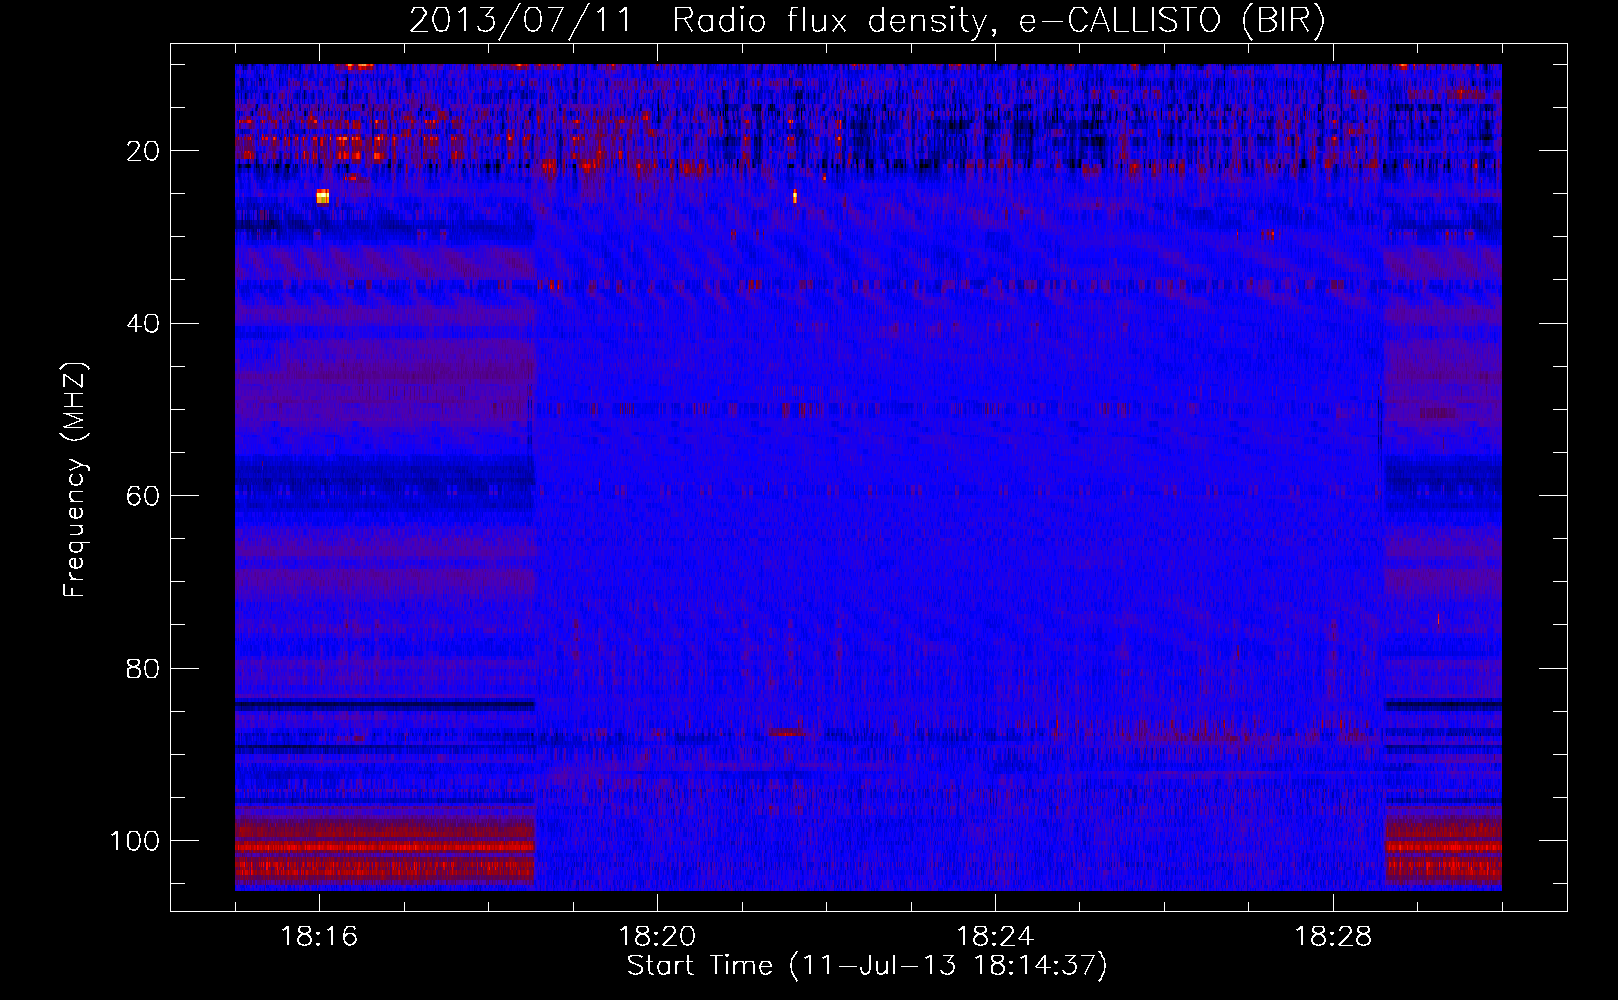Click the '60' frequency tick label
This screenshot has width=1618, height=1000.
(143, 496)
